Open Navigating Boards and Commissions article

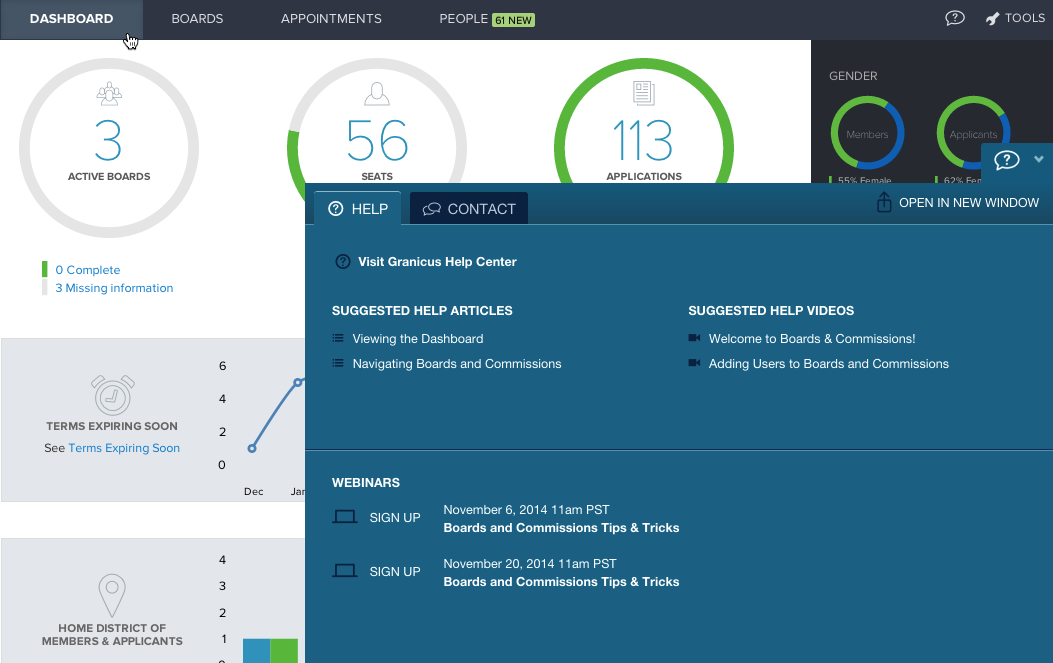(x=457, y=364)
